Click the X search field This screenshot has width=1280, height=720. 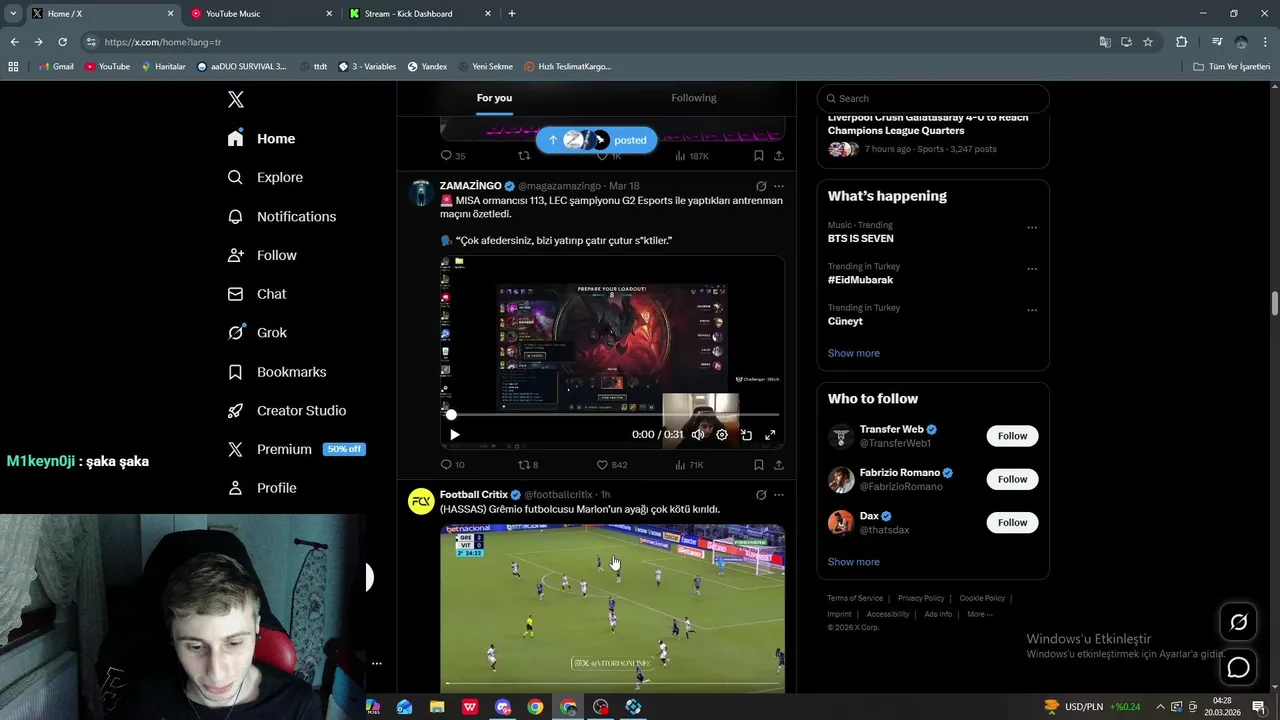pyautogui.click(x=933, y=98)
